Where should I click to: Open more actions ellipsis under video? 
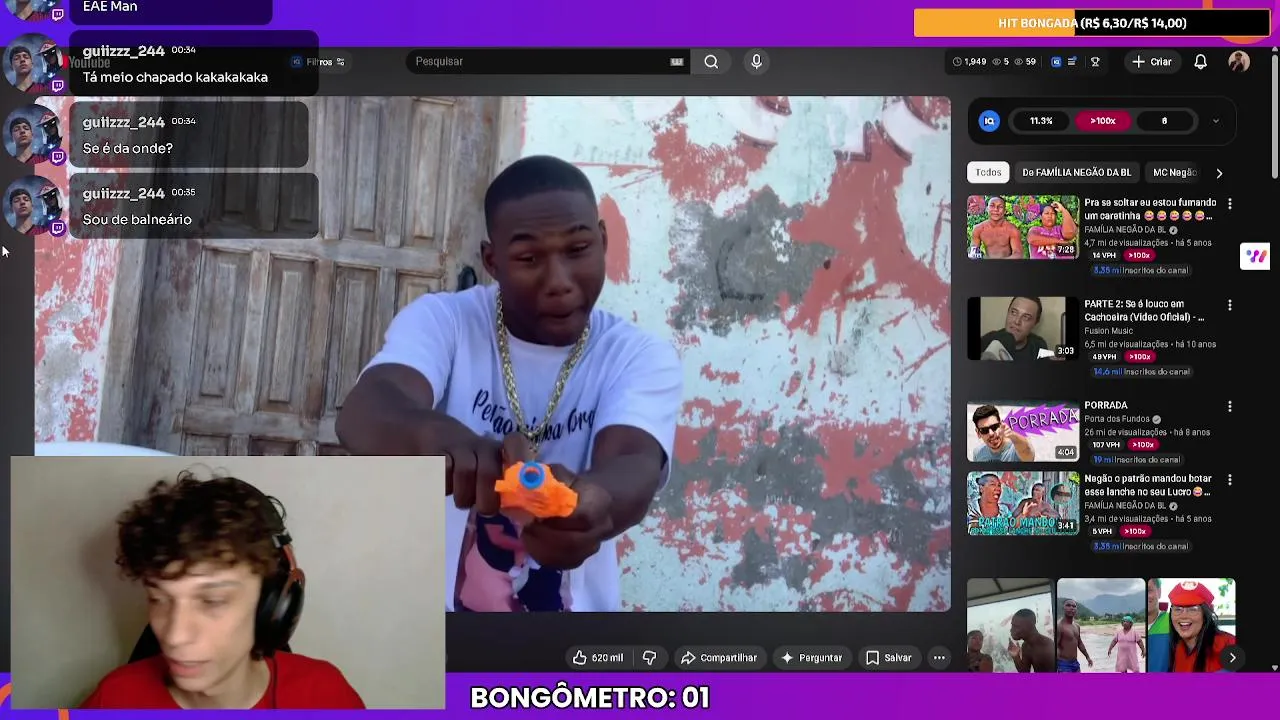[x=939, y=658]
